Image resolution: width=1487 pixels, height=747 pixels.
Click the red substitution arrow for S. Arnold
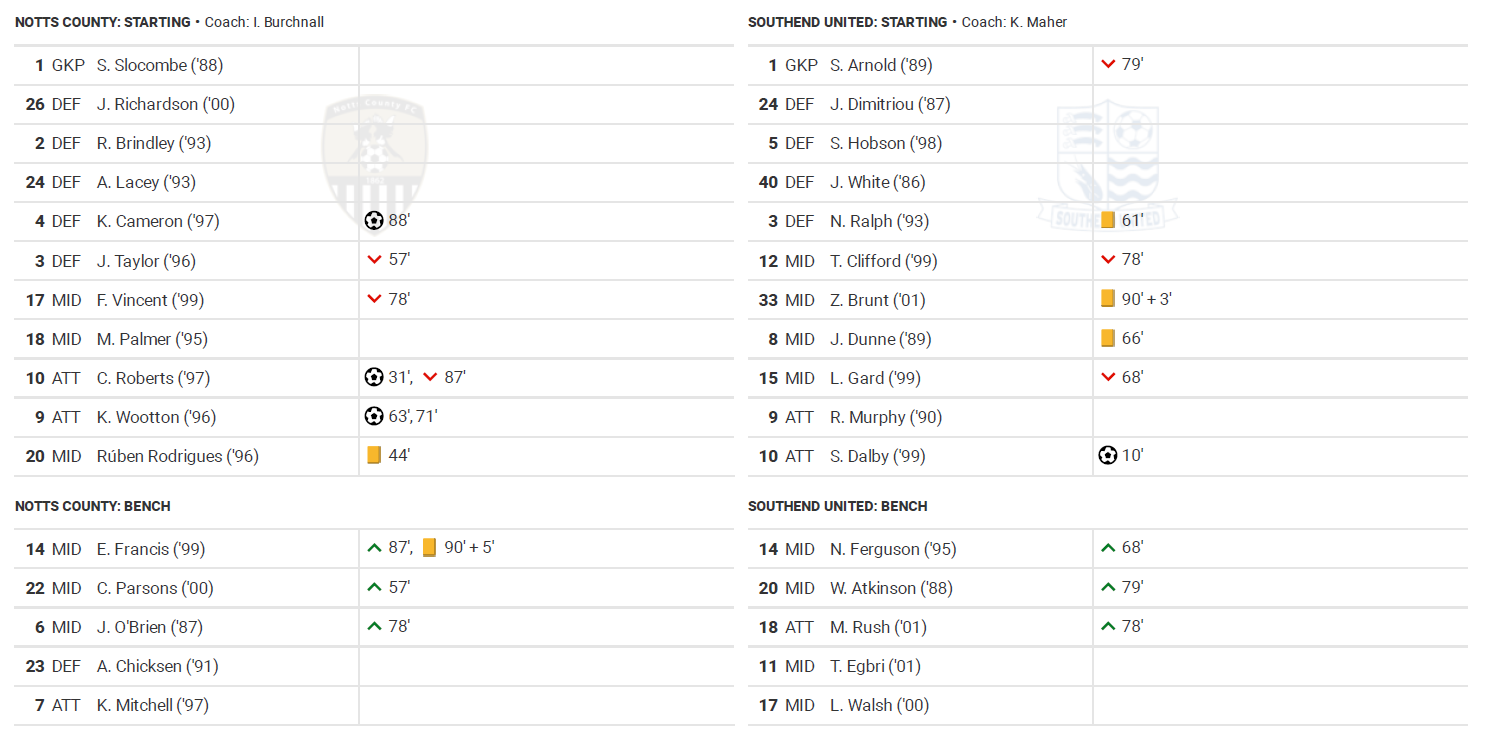pyautogui.click(x=1107, y=65)
